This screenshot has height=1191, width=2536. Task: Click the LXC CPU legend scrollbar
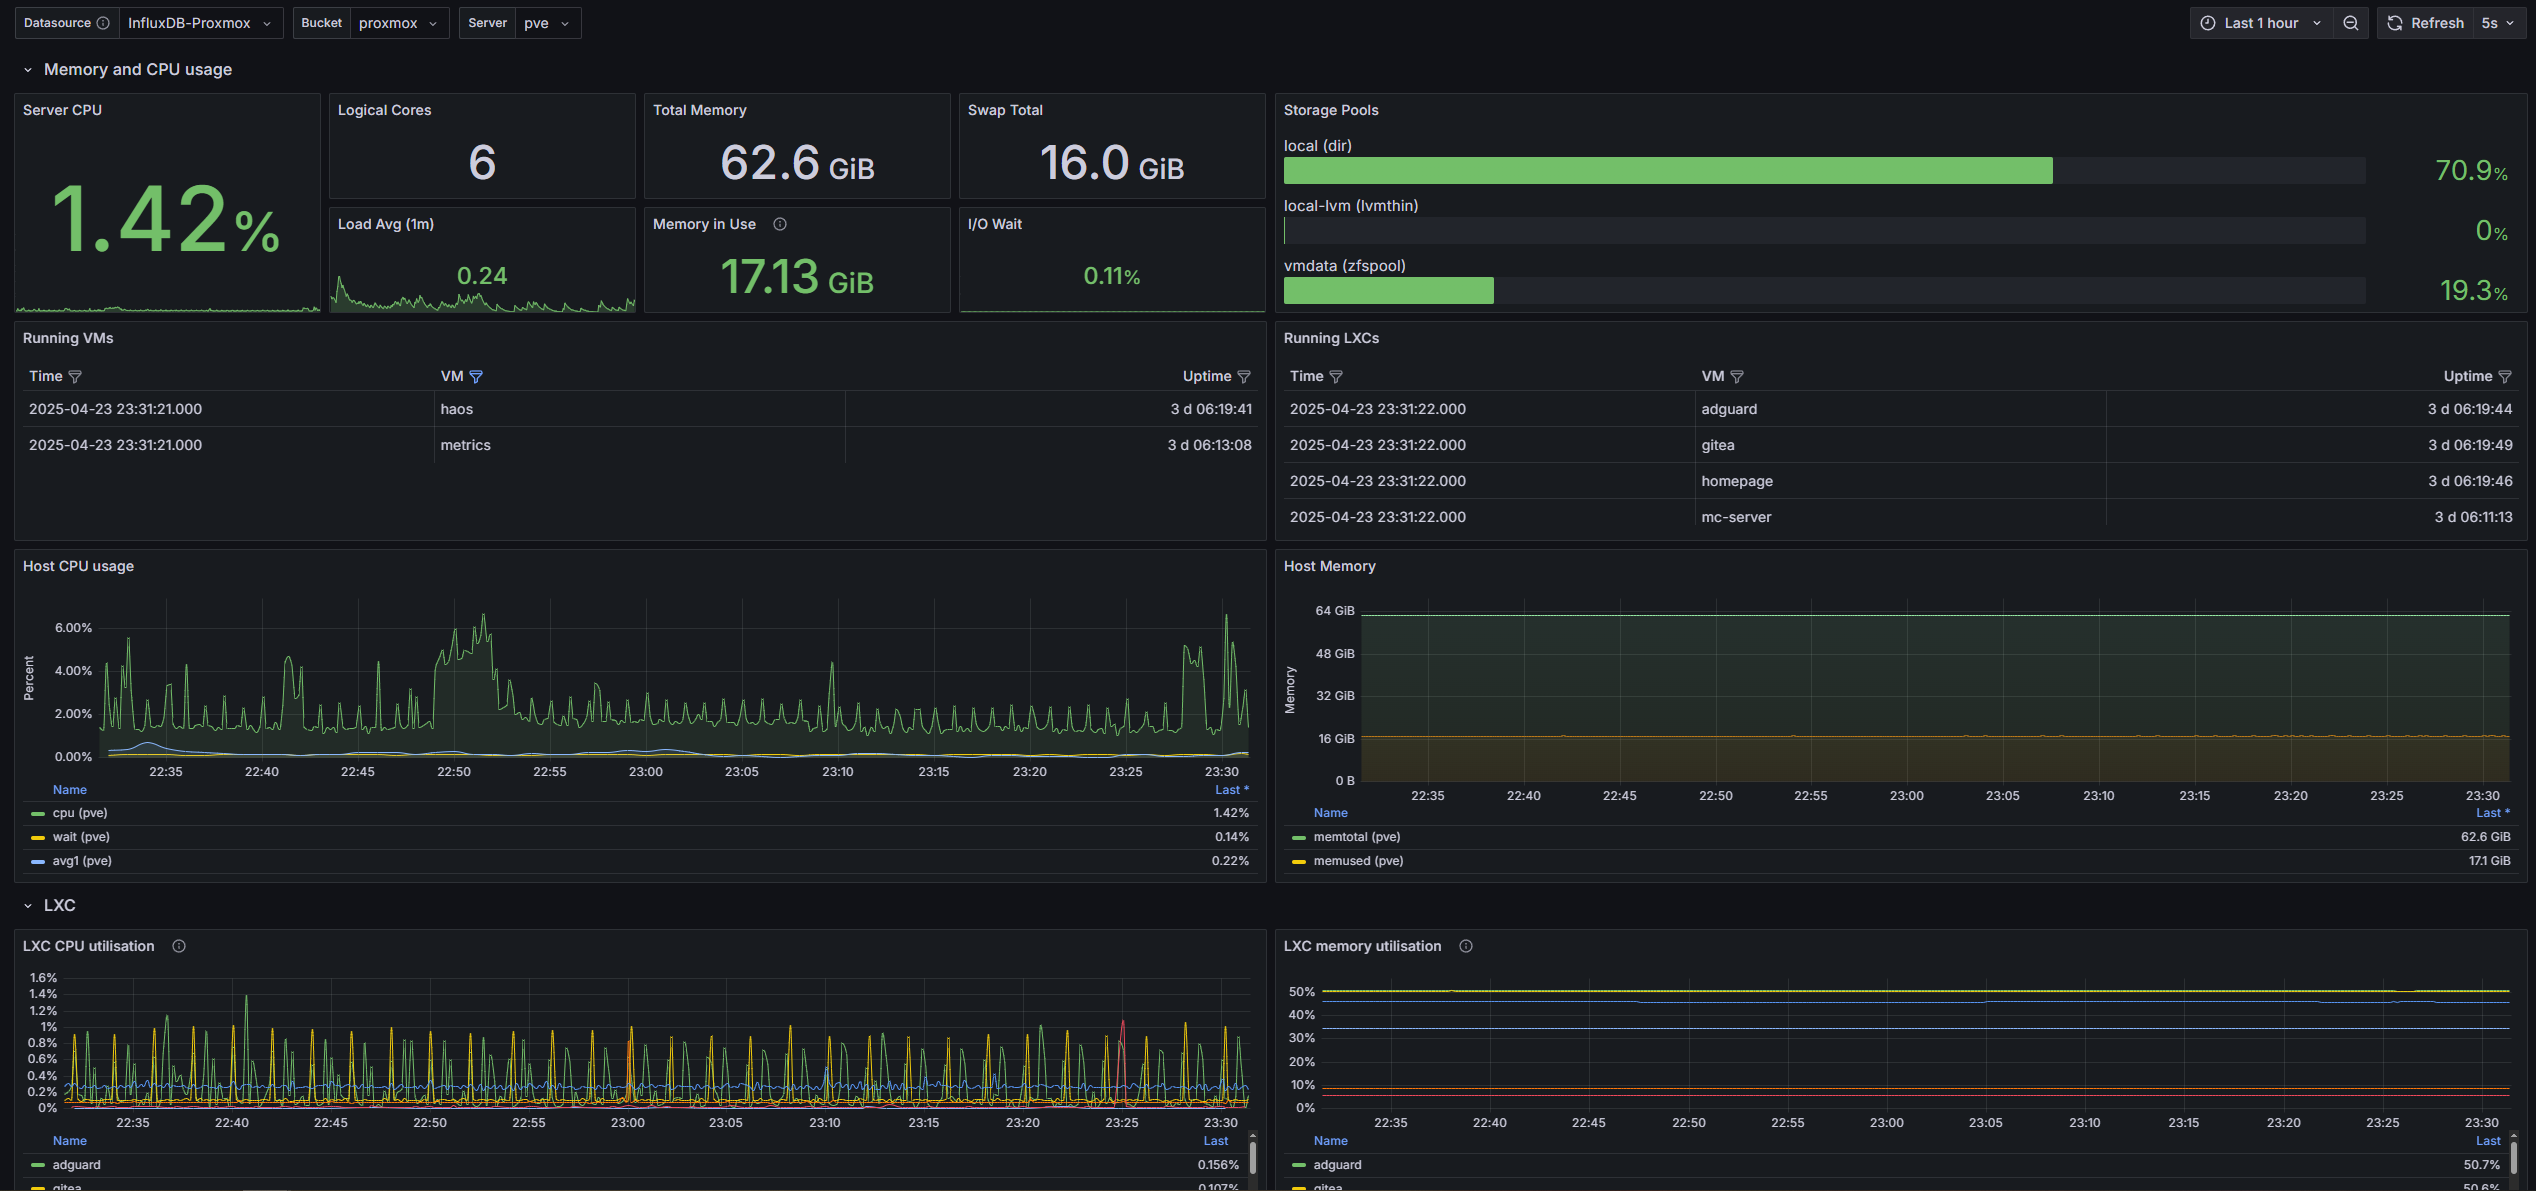tap(1252, 1158)
